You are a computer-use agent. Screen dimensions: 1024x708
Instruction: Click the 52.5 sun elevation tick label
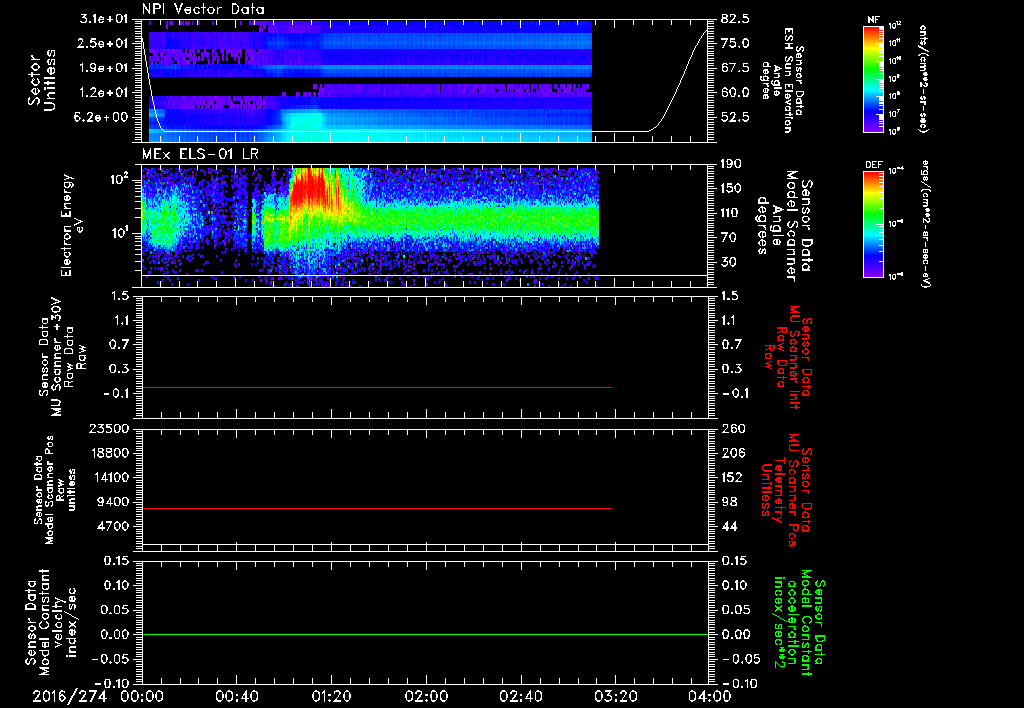[x=735, y=118]
